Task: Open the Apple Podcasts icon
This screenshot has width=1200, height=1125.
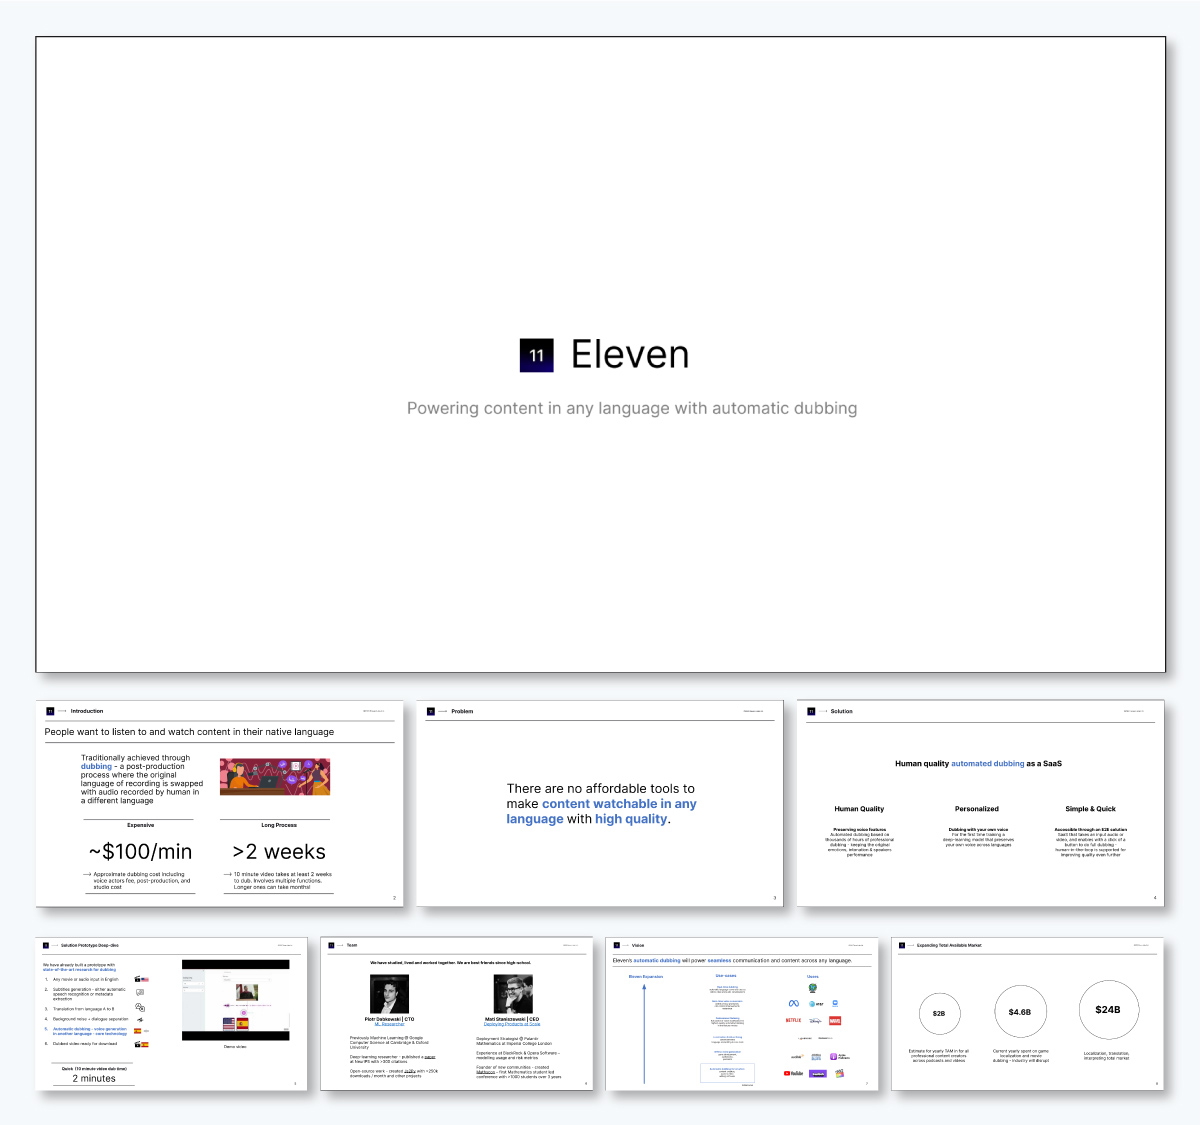Action: pos(833,1057)
